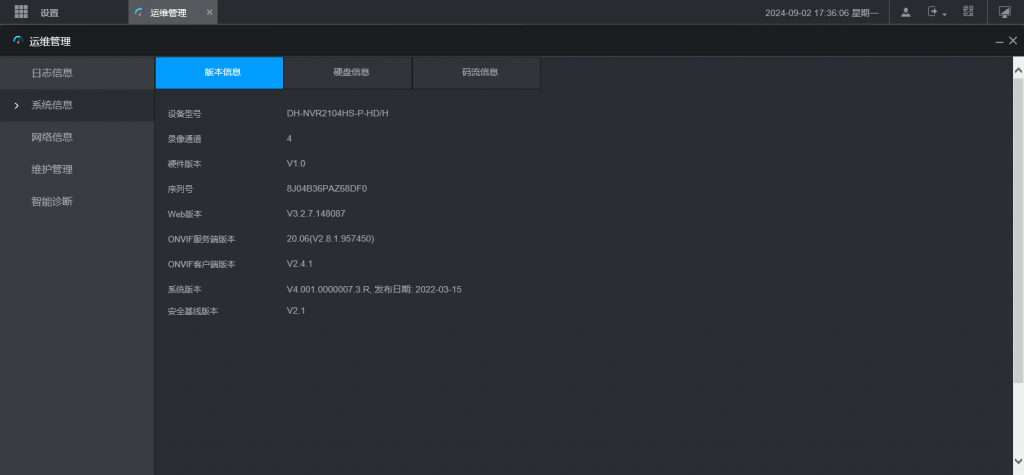Click the monitor display icon
Viewport: 1024px width, 475px height.
pyautogui.click(x=1005, y=12)
